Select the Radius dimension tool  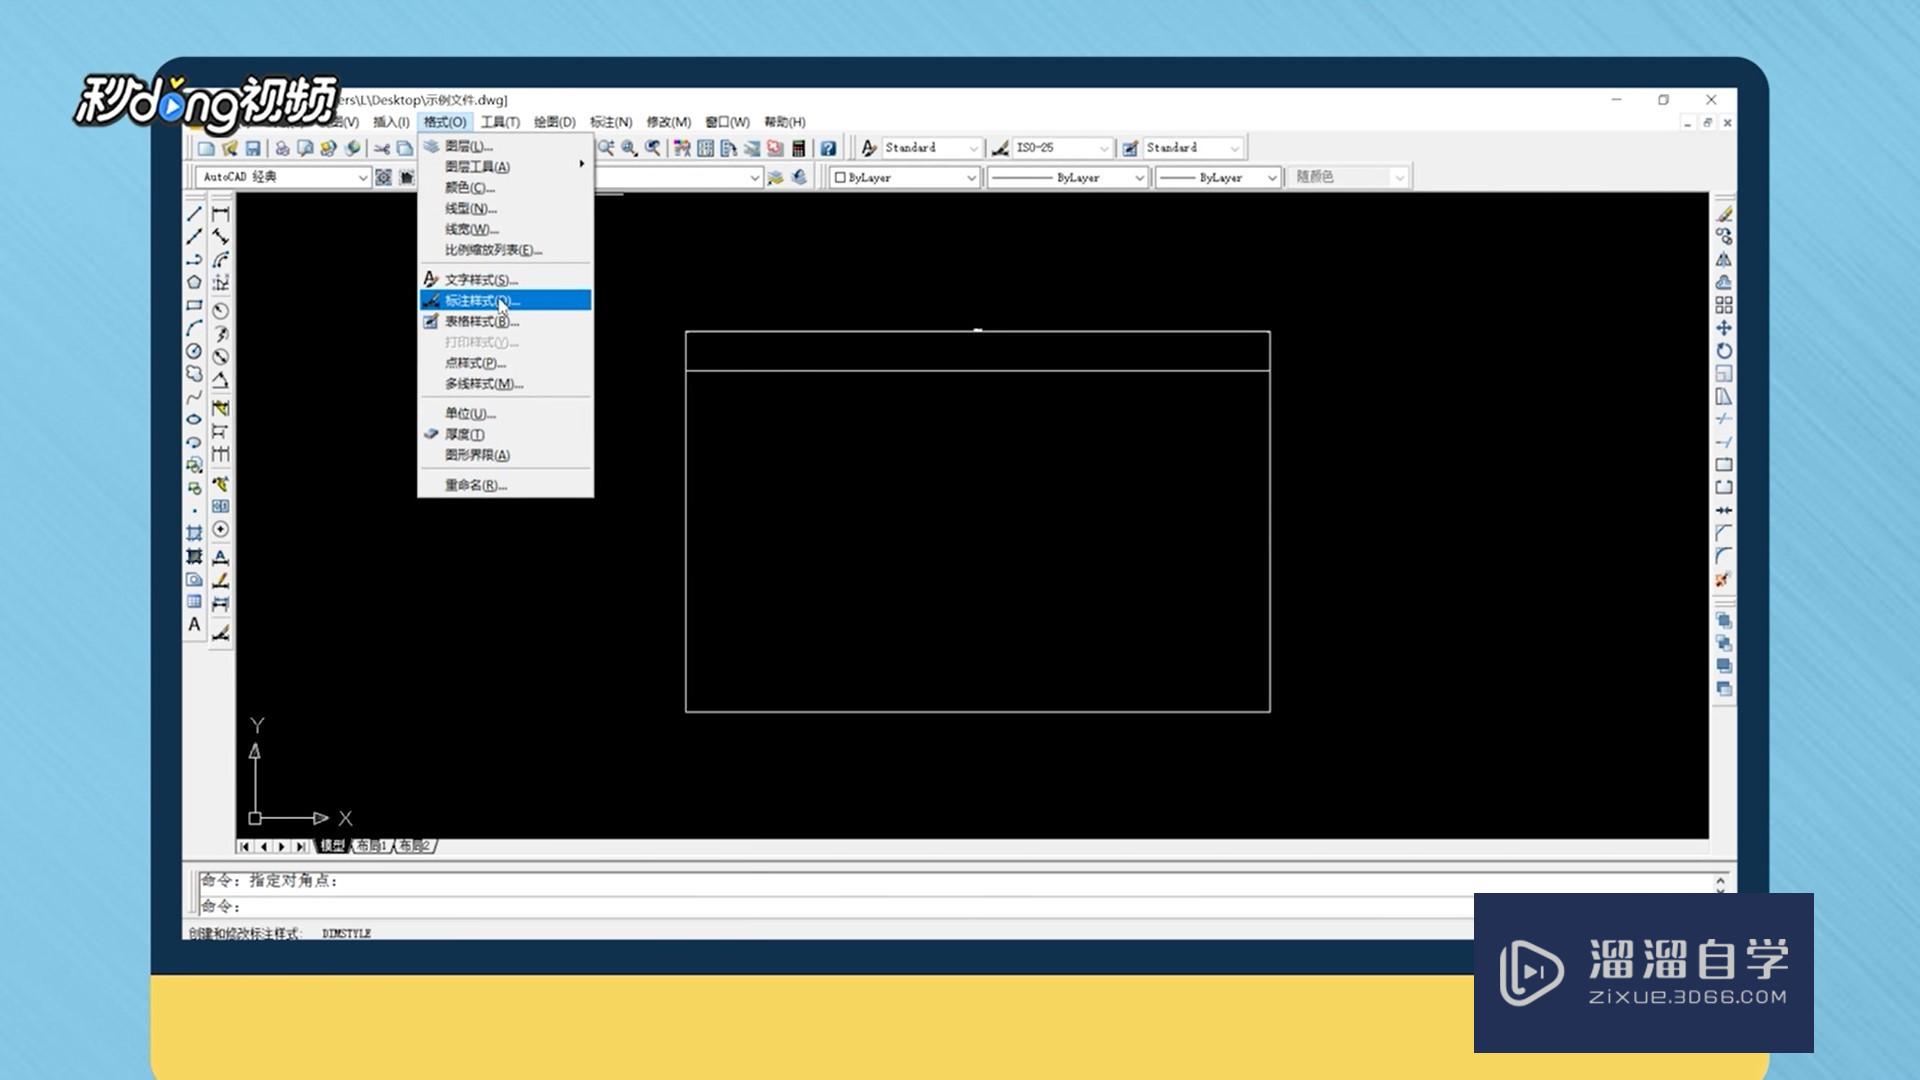[221, 311]
